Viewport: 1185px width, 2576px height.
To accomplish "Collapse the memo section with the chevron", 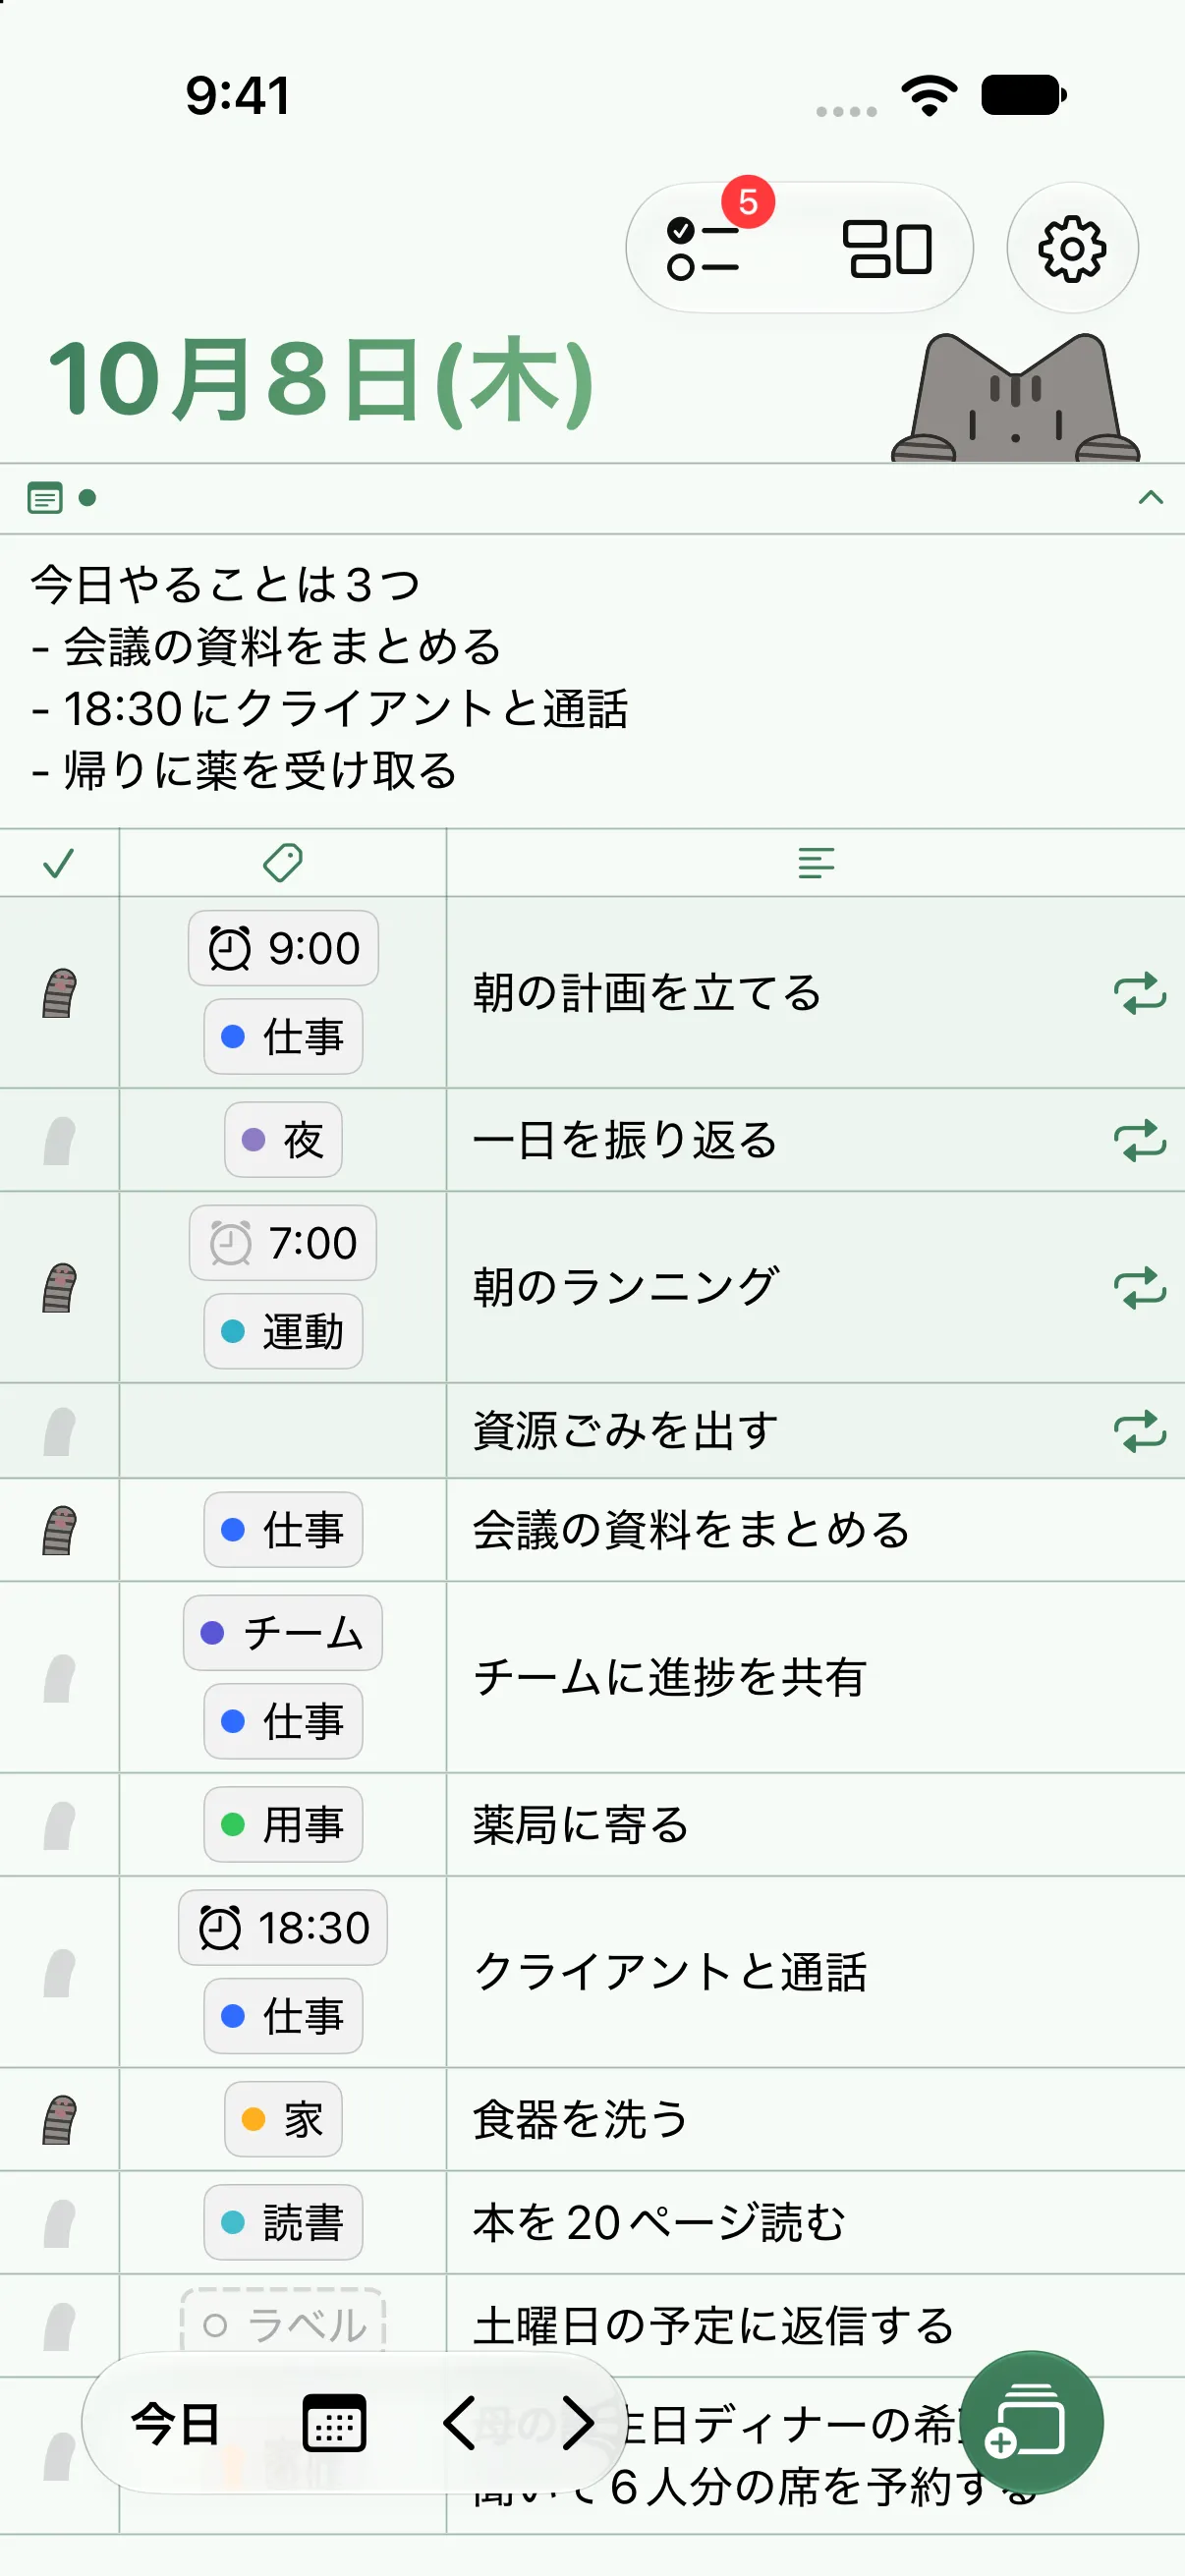I will (x=1151, y=497).
